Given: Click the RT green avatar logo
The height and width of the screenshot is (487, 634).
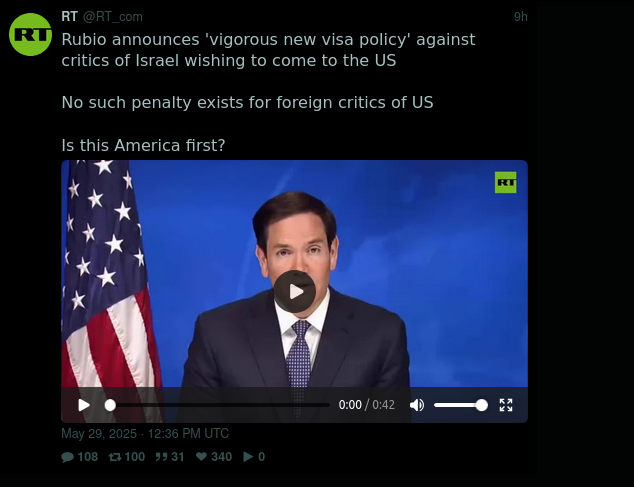Looking at the screenshot, I should 30,34.
